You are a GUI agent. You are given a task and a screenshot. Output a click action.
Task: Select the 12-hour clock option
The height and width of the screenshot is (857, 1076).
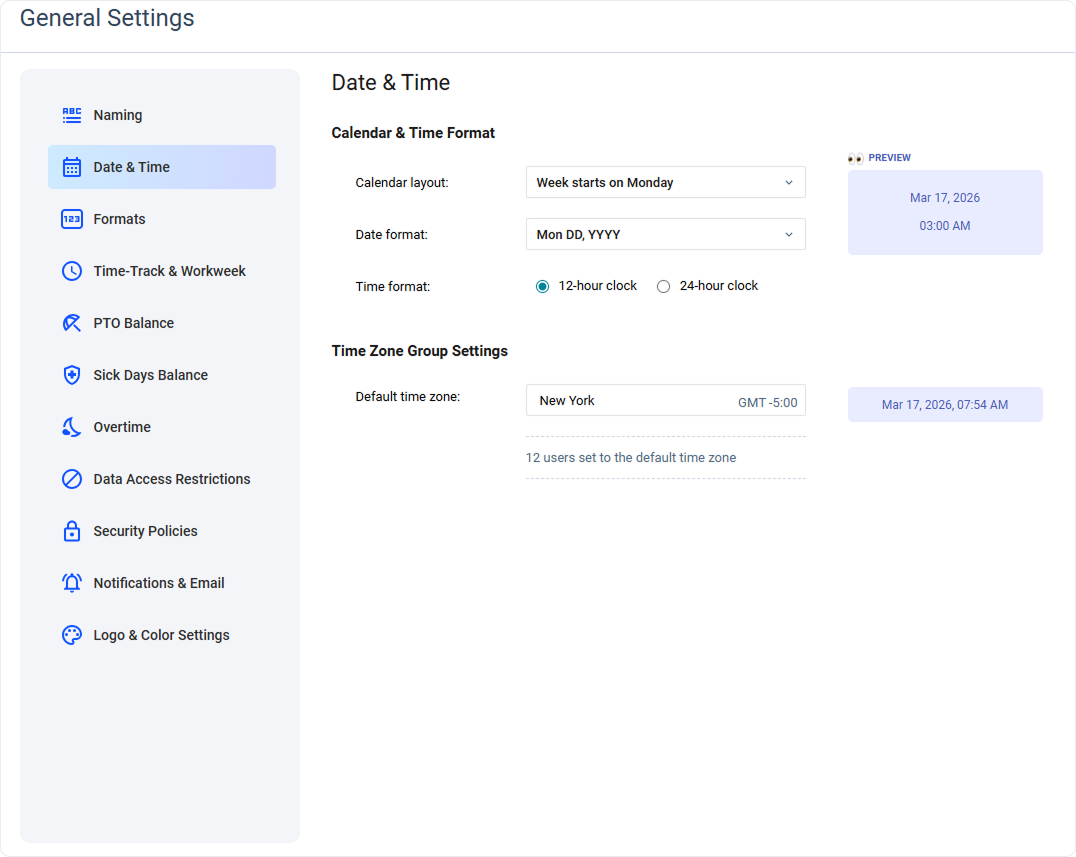[x=543, y=286]
